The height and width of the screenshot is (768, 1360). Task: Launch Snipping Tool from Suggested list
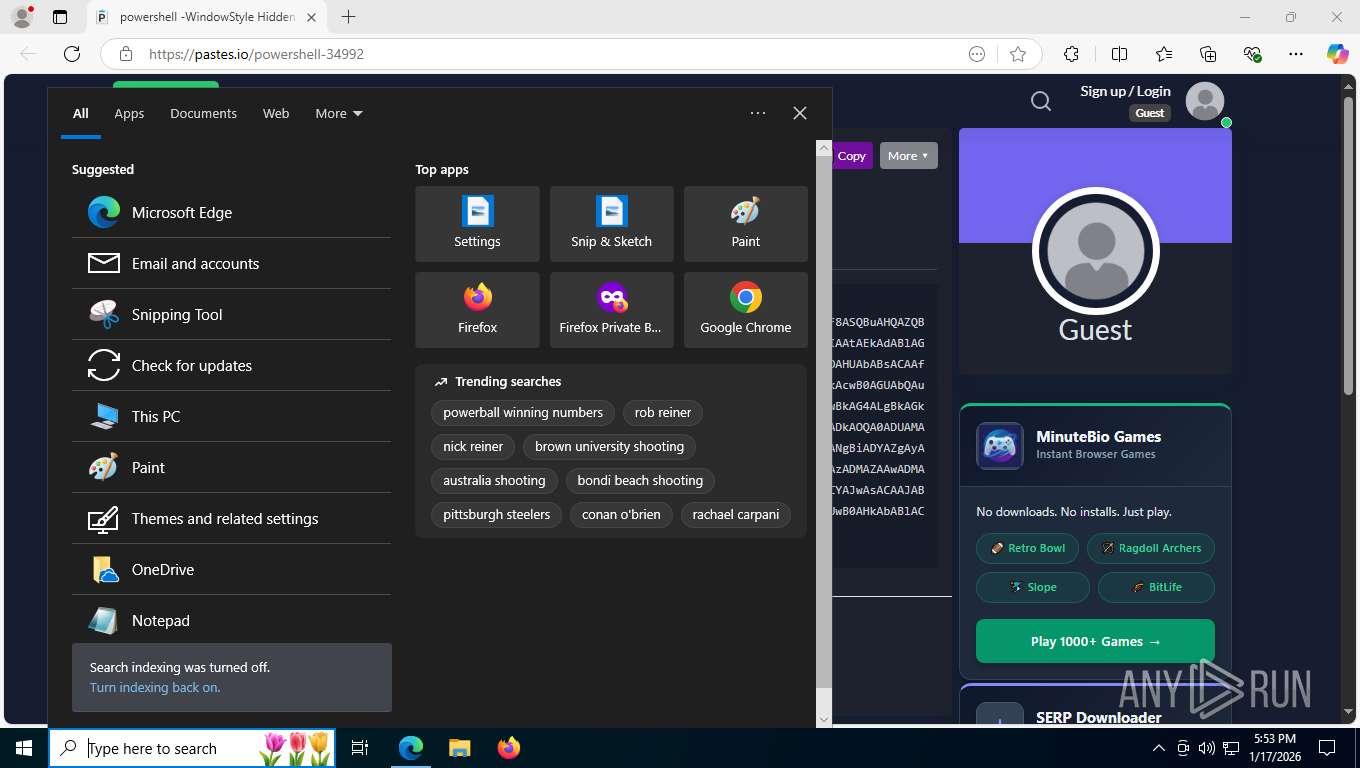231,314
